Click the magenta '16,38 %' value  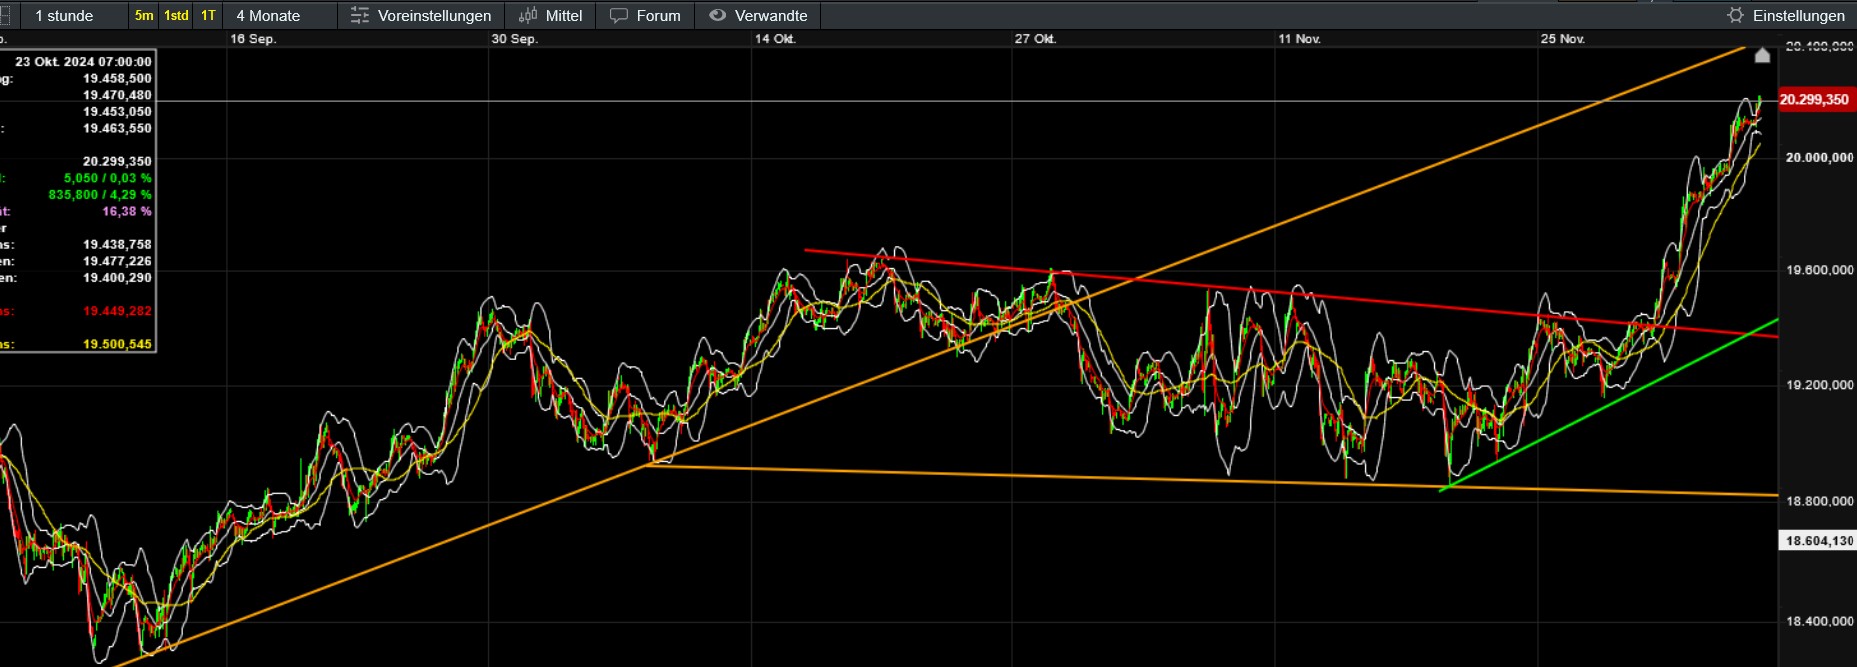point(127,211)
